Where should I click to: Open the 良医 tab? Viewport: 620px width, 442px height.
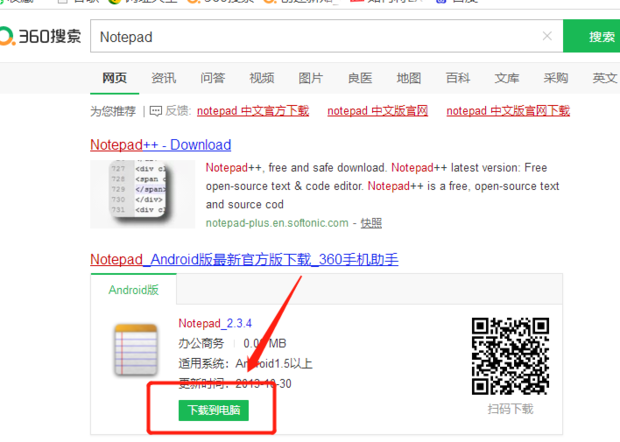pos(359,78)
